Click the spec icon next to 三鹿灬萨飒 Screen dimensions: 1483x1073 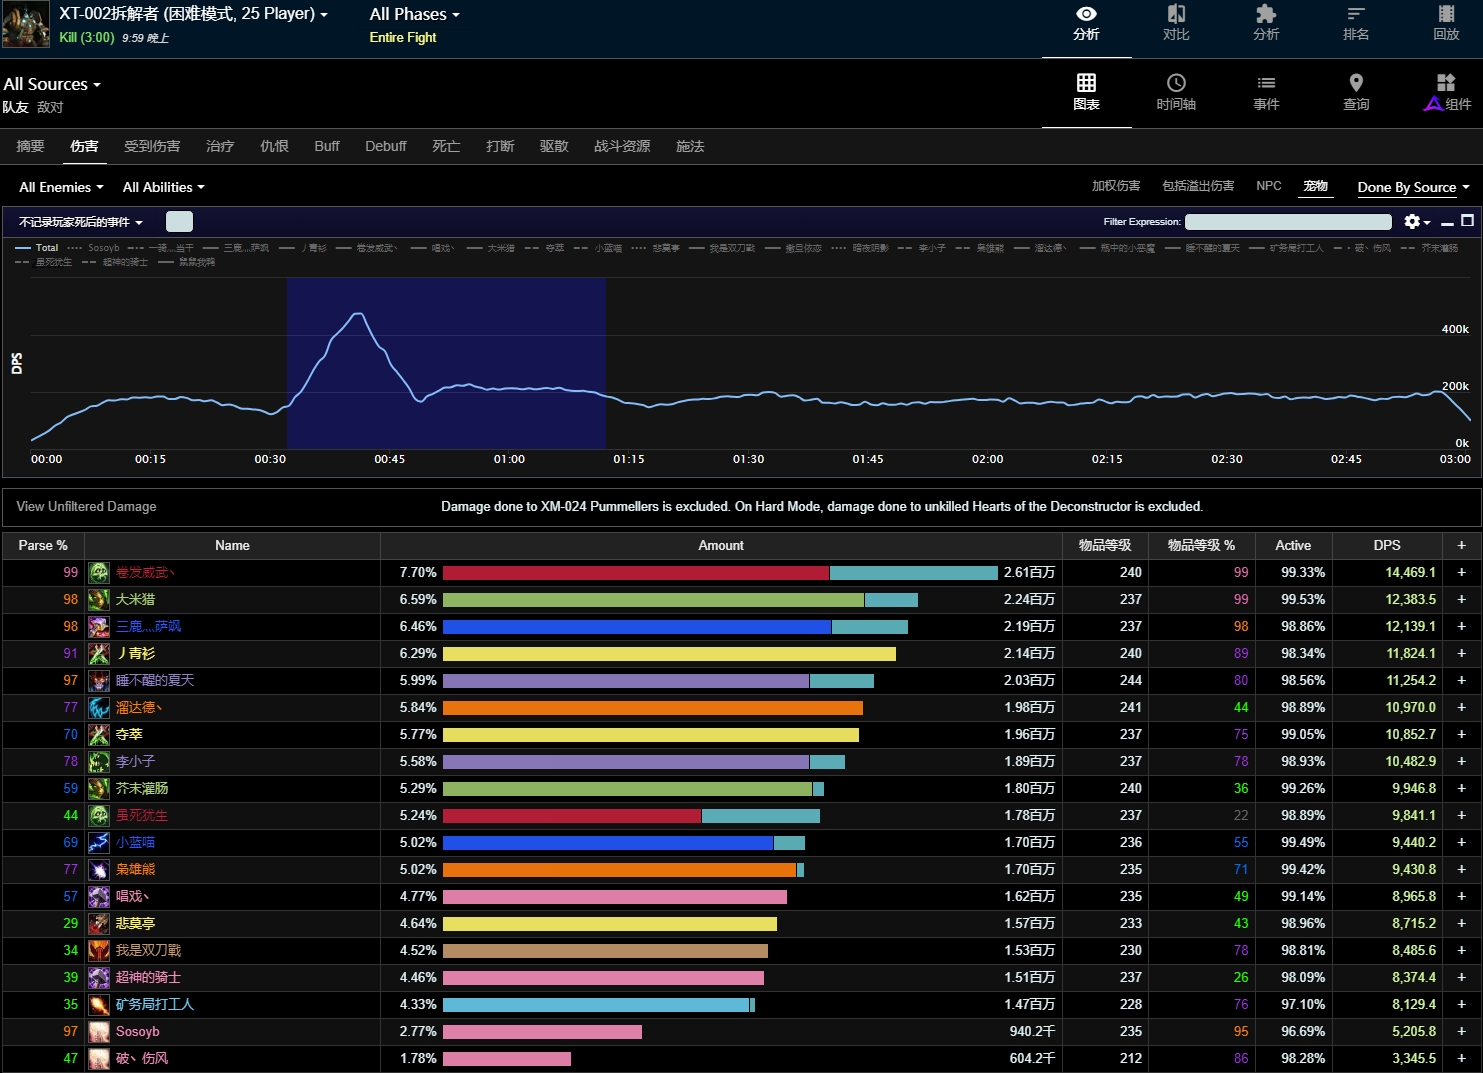coord(99,626)
